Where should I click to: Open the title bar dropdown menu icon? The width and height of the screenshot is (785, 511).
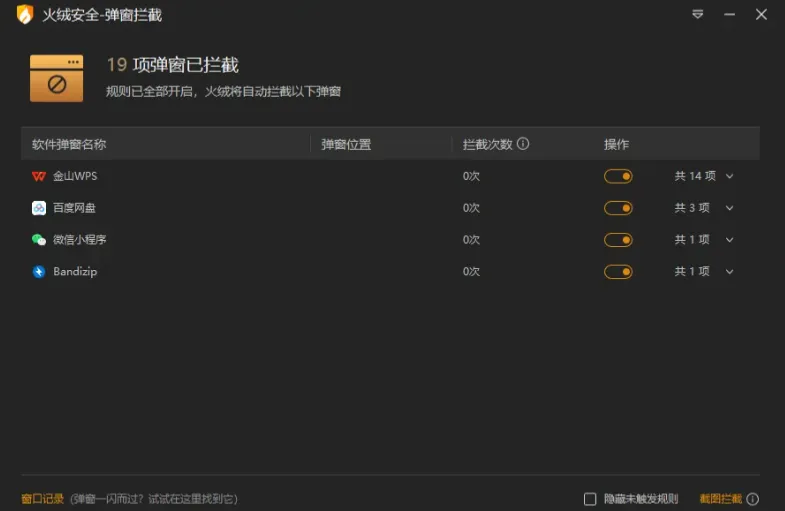(x=697, y=15)
